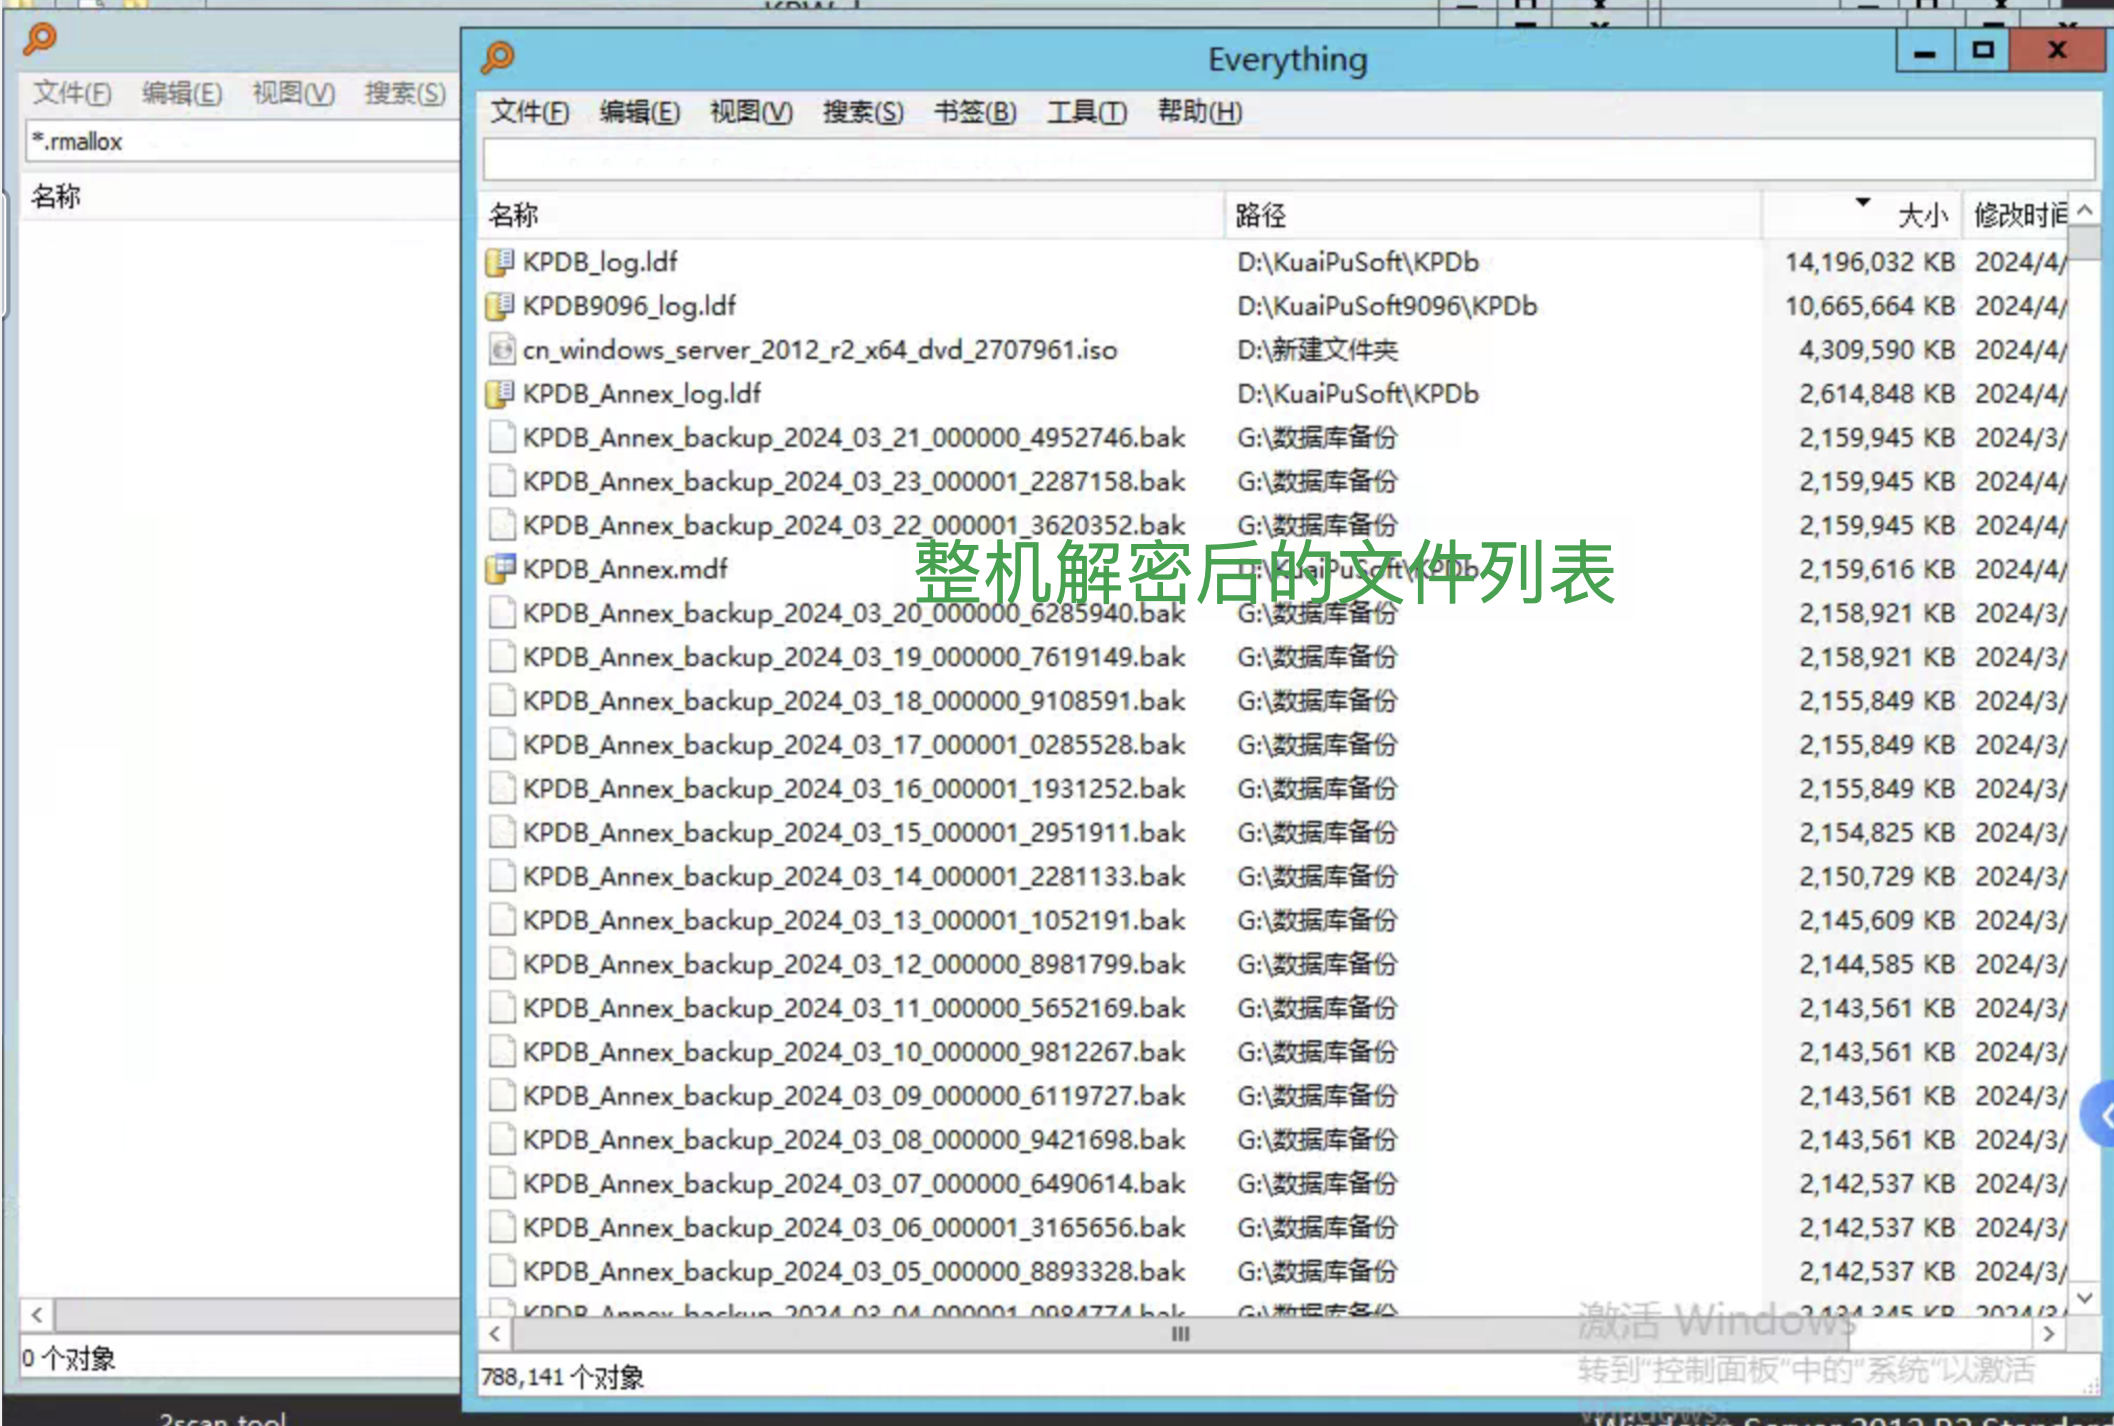Click icon of backup_2024_03_11_000000_5652169.bak

point(502,1008)
